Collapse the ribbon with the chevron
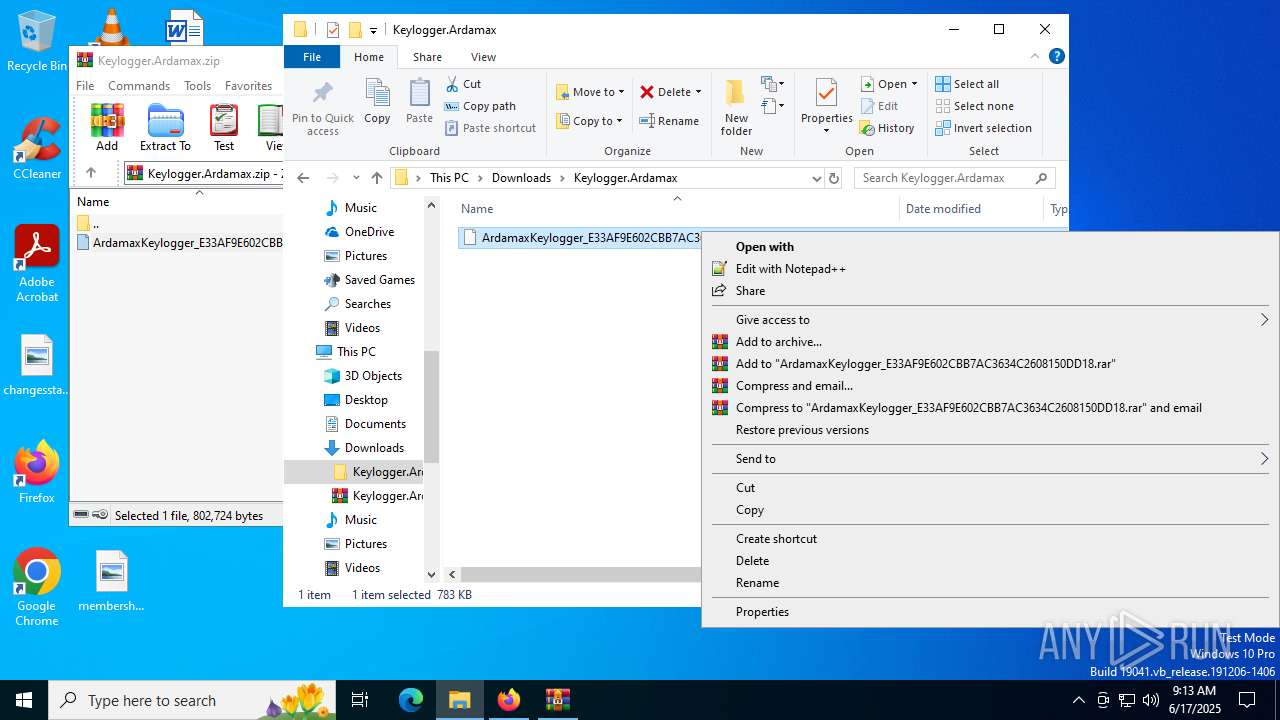Screen dimensions: 1280x720 point(1034,56)
